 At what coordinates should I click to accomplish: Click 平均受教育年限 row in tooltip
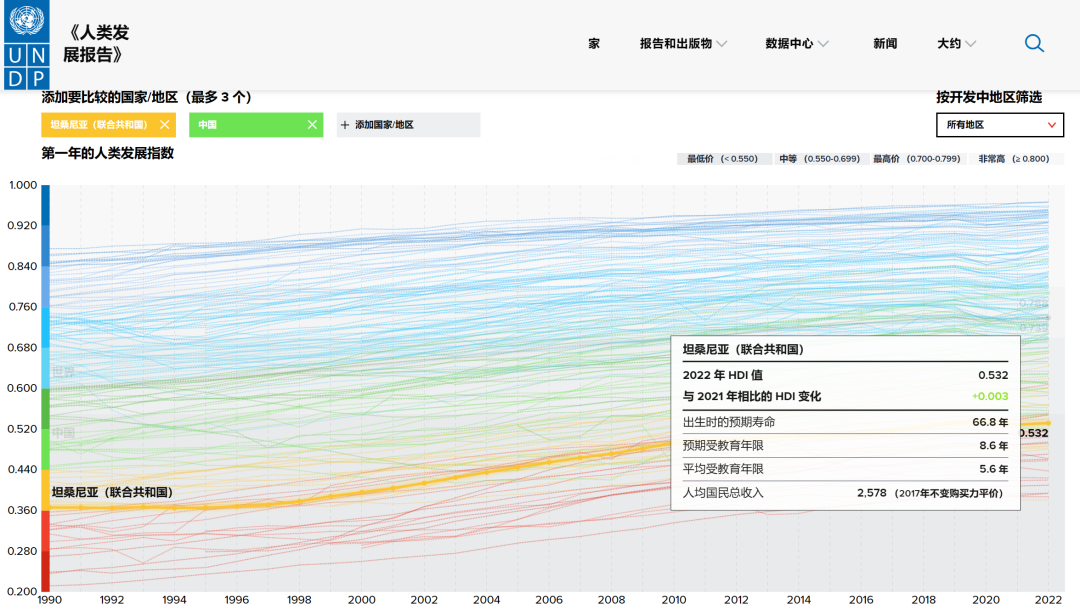tap(845, 469)
